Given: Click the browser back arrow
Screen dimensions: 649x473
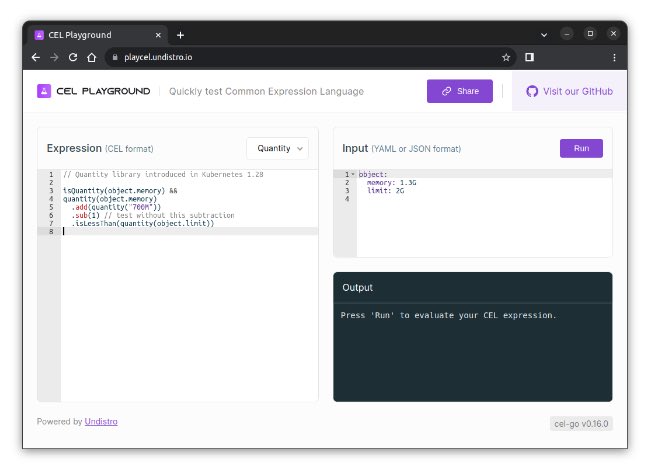Looking at the screenshot, I should tap(36, 57).
